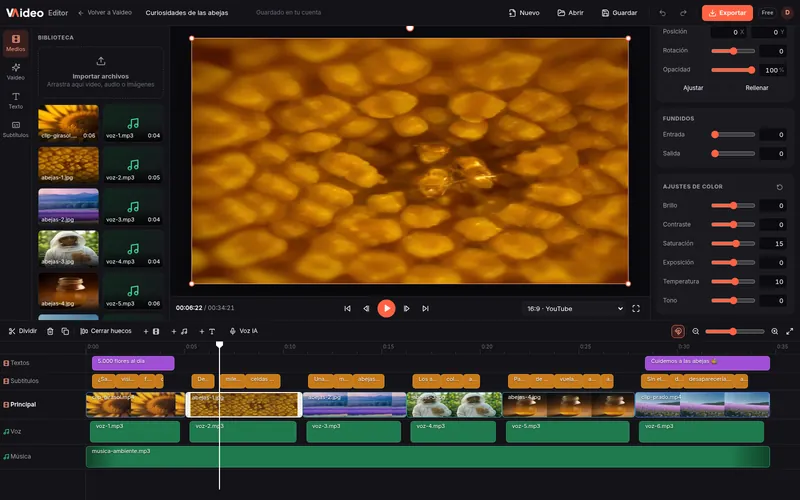
Task: Select the 5.000 flores al día text clip
Action: coord(133,363)
